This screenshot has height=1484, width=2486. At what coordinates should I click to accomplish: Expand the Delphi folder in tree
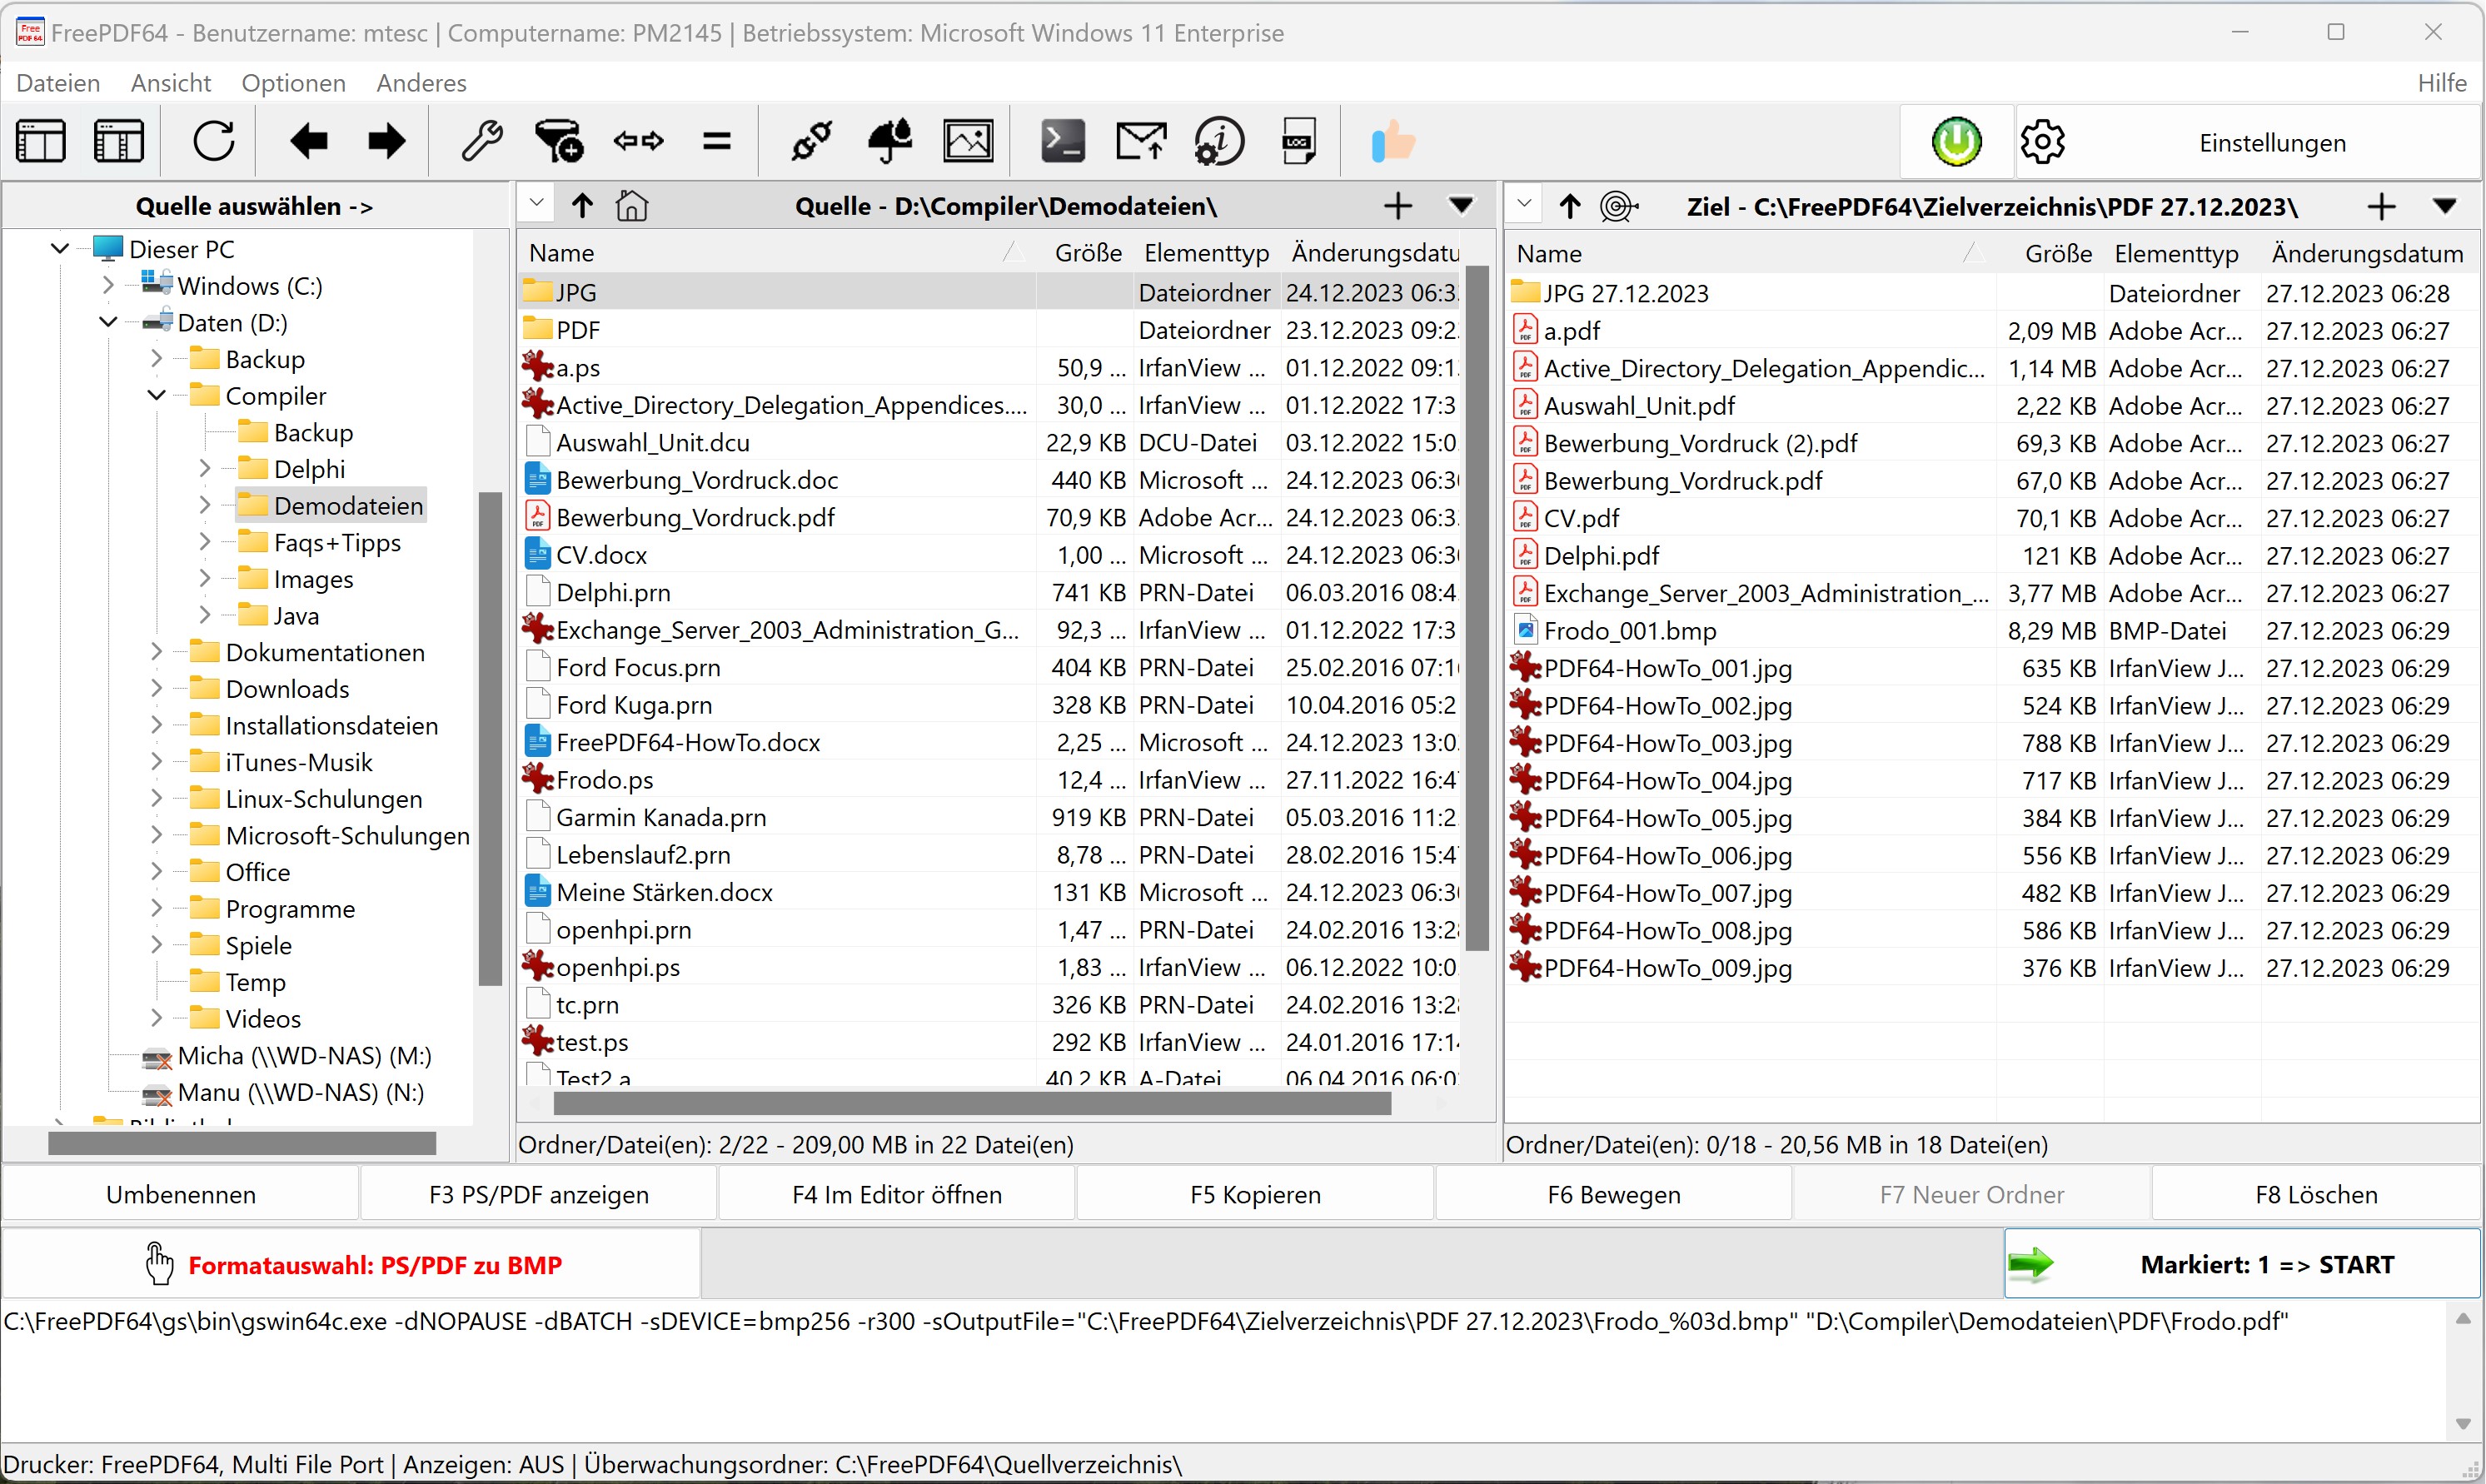point(205,469)
